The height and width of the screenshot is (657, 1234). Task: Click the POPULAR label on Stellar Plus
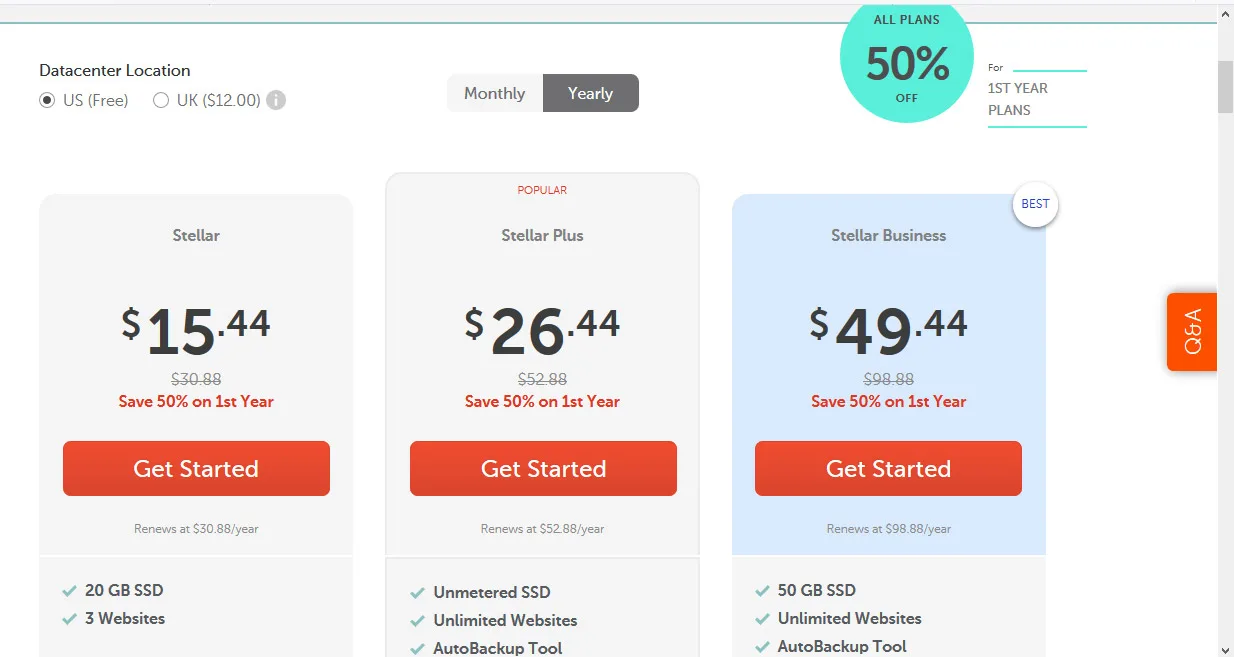[x=542, y=189]
